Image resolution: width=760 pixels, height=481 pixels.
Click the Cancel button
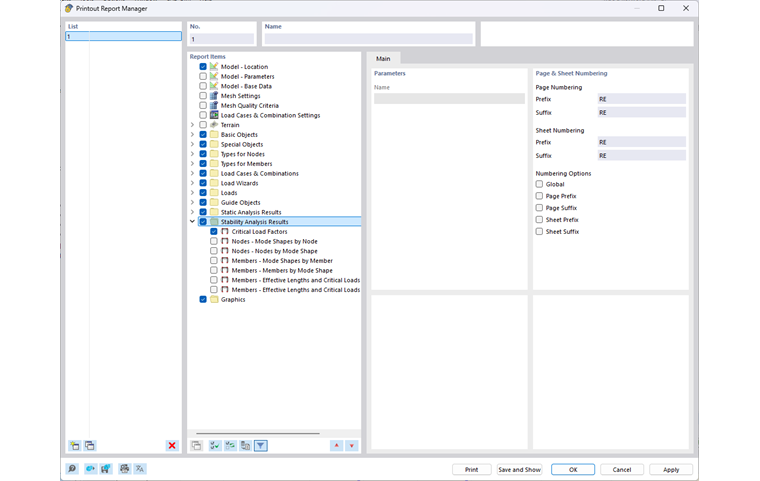622,469
